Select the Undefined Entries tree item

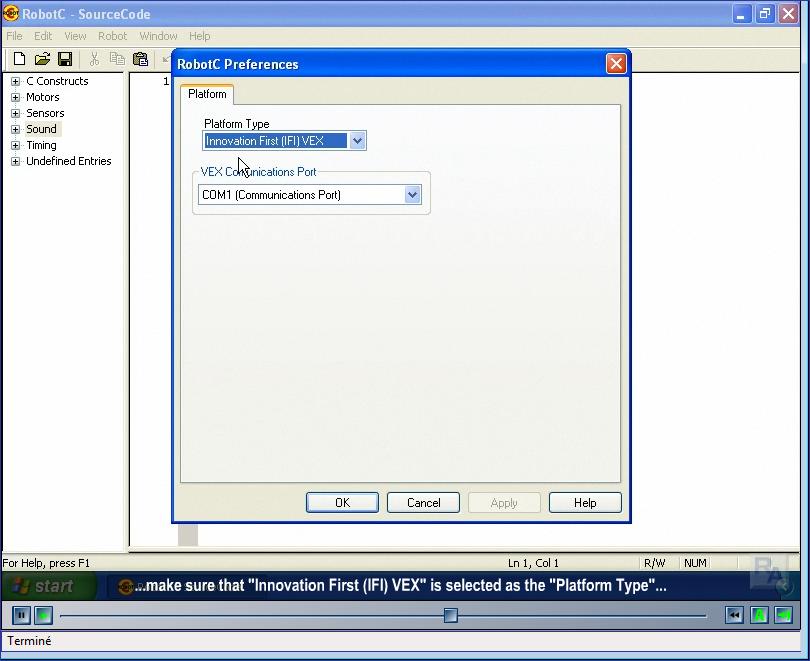click(x=69, y=161)
